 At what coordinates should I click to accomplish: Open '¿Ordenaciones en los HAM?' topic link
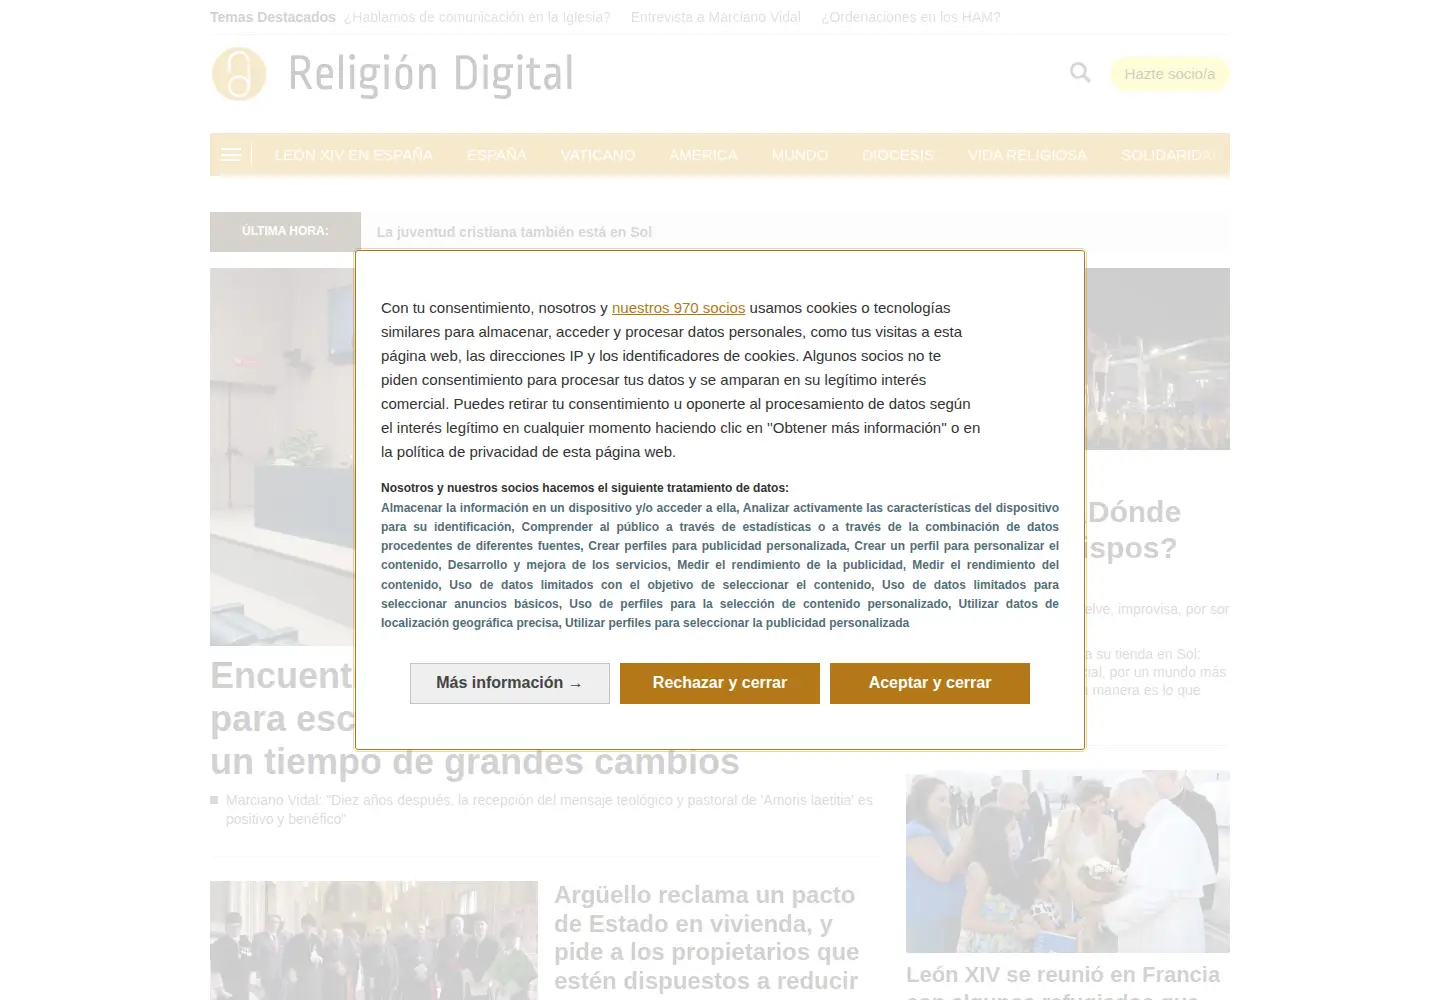(x=911, y=17)
